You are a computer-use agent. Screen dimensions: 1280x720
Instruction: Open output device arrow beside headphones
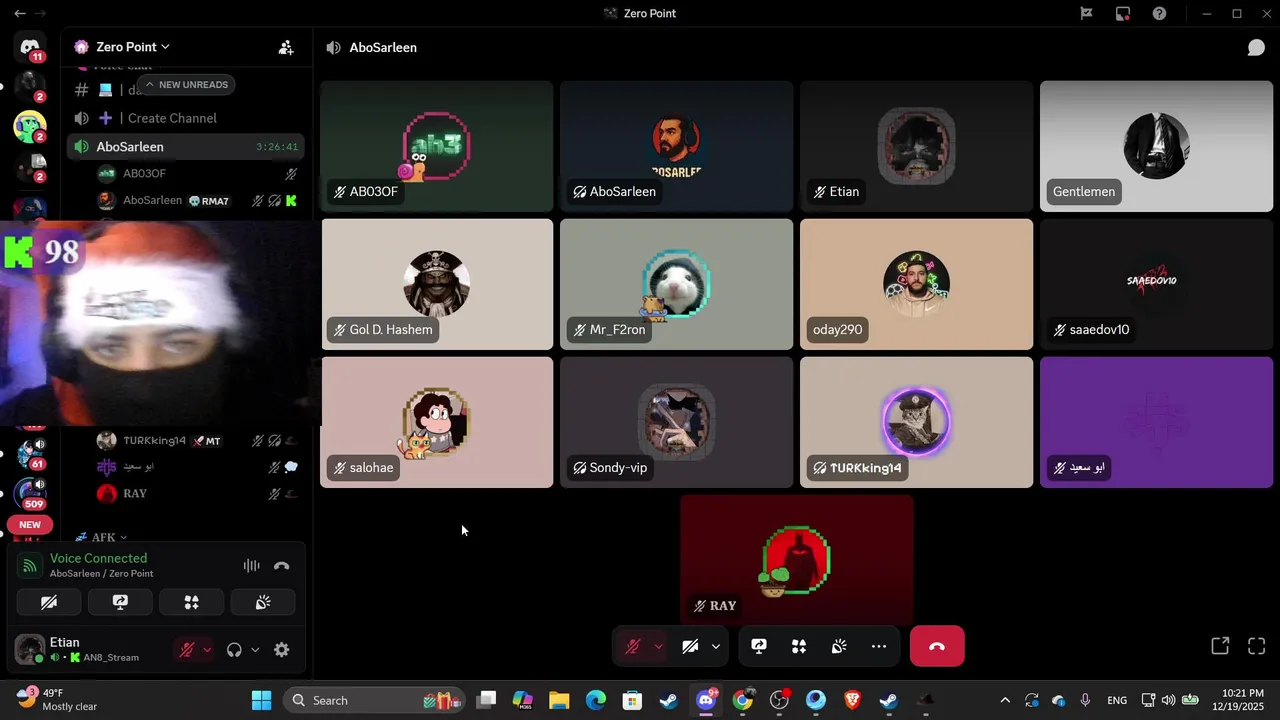tap(255, 650)
